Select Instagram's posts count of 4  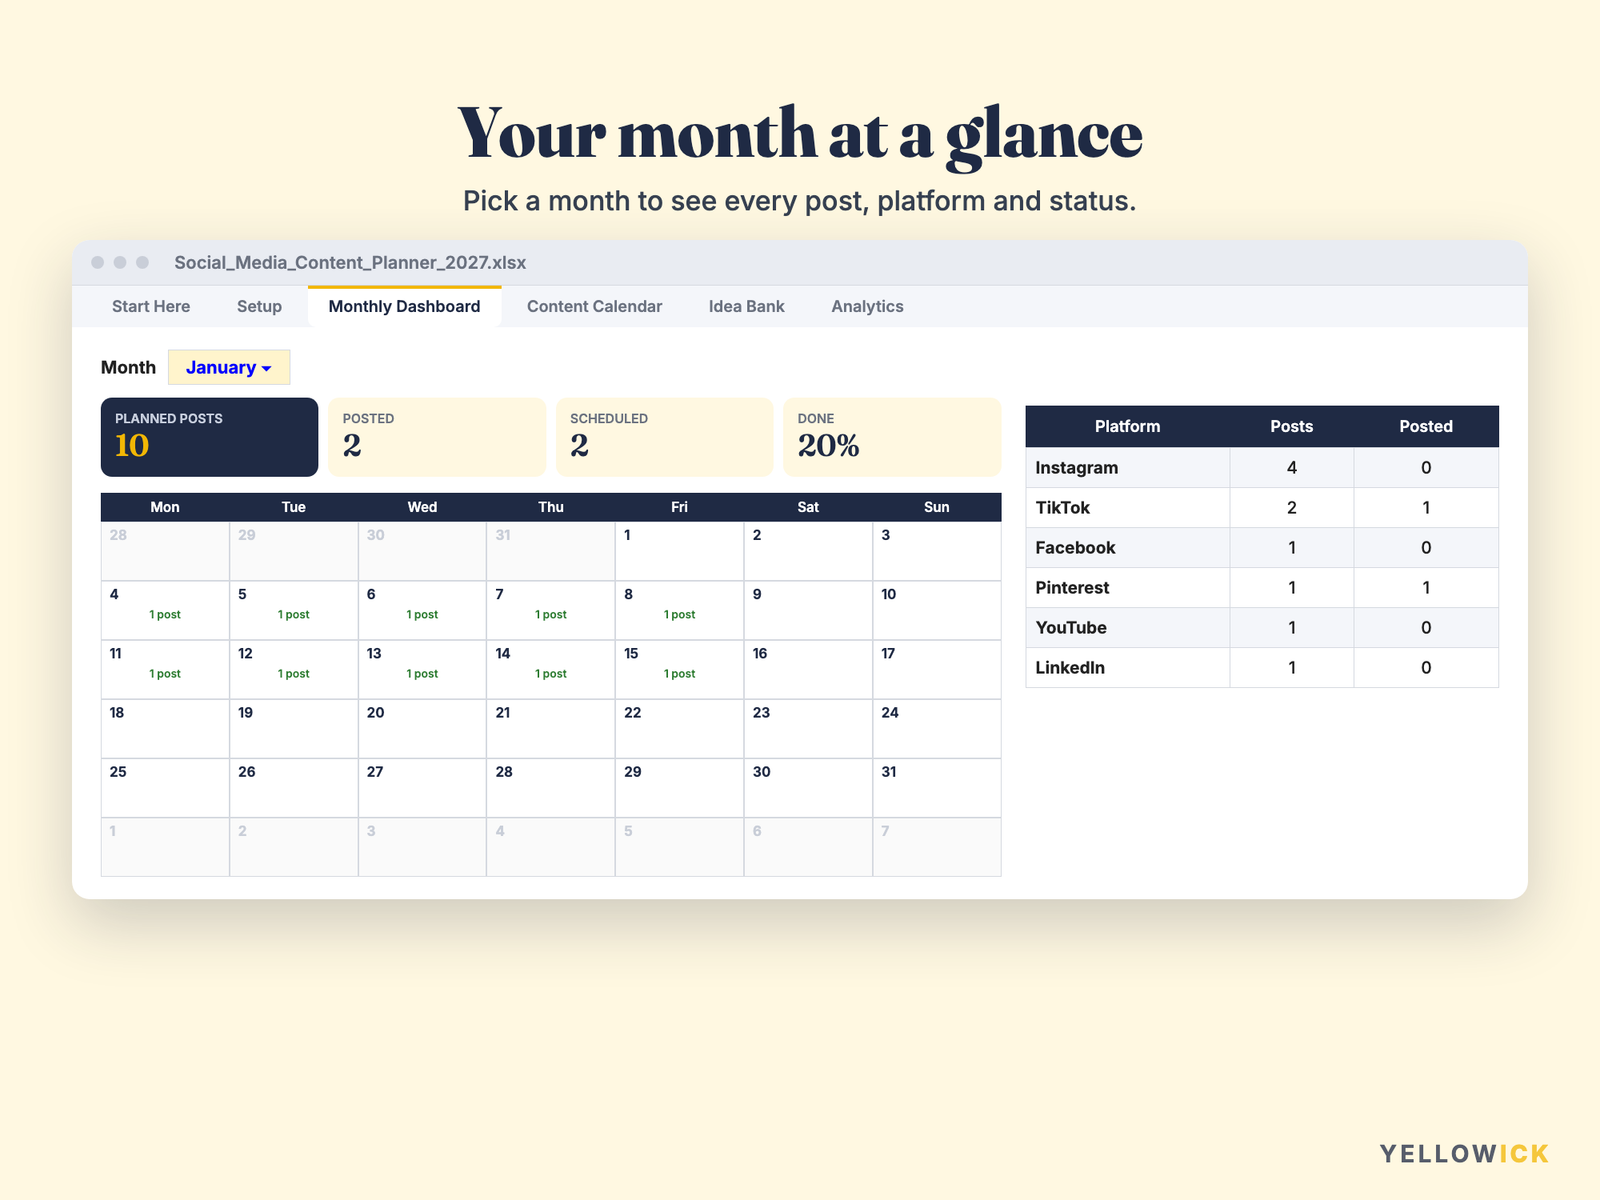1291,467
